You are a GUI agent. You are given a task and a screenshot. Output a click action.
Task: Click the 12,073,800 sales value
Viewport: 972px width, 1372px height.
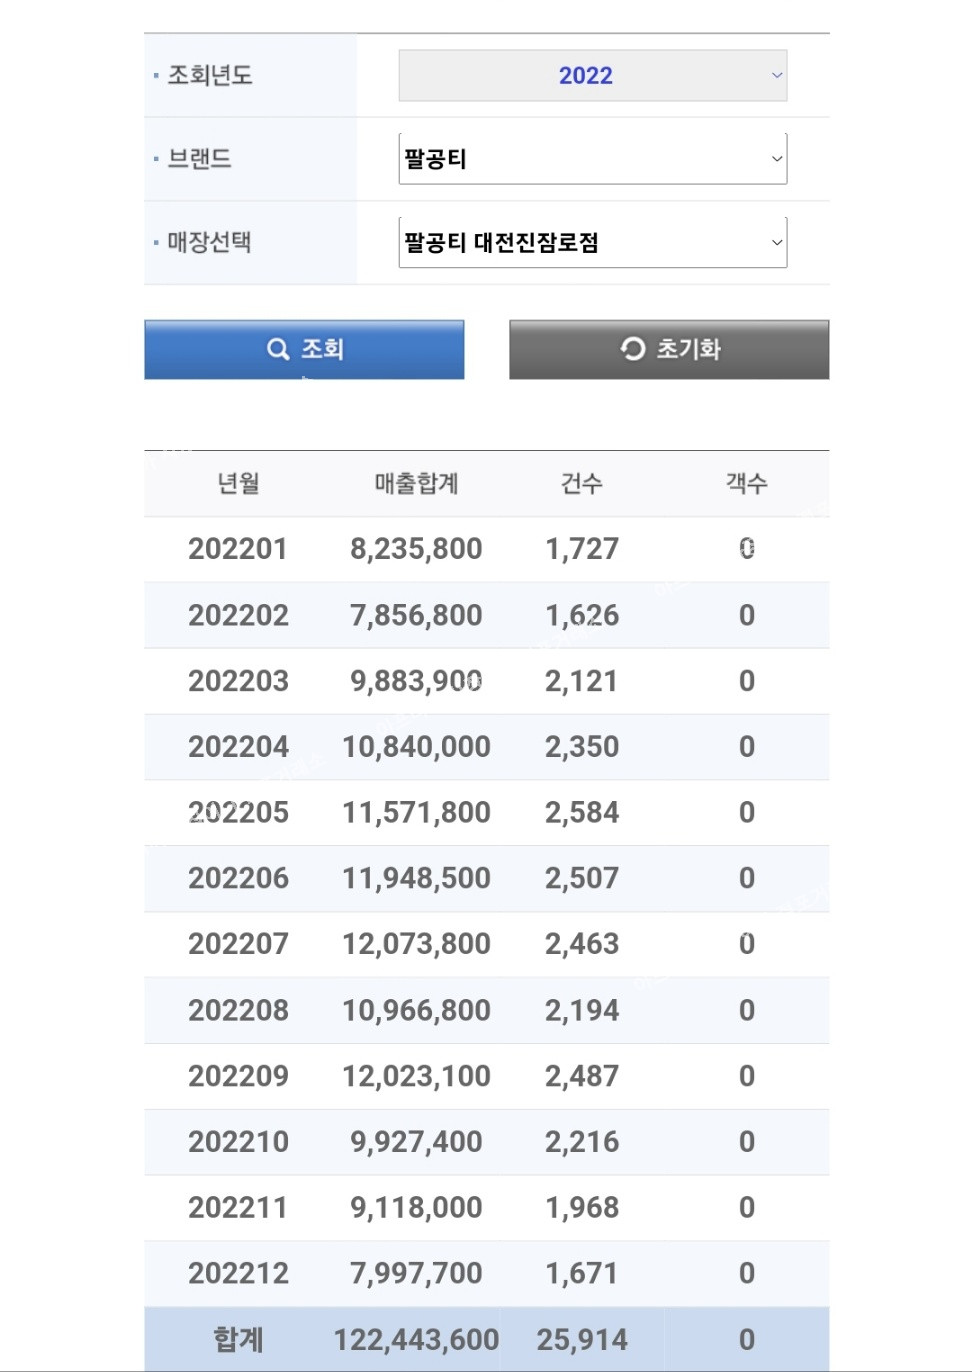pyautogui.click(x=416, y=944)
